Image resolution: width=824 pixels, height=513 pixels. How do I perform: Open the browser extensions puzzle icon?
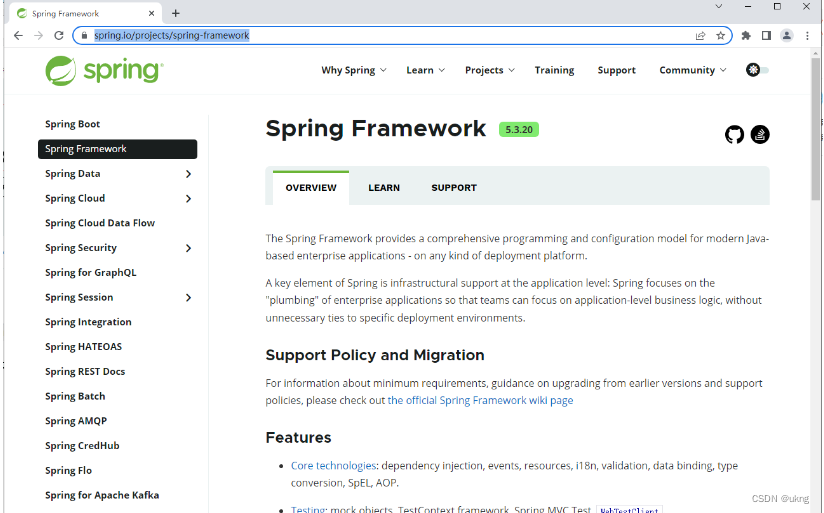[746, 35]
